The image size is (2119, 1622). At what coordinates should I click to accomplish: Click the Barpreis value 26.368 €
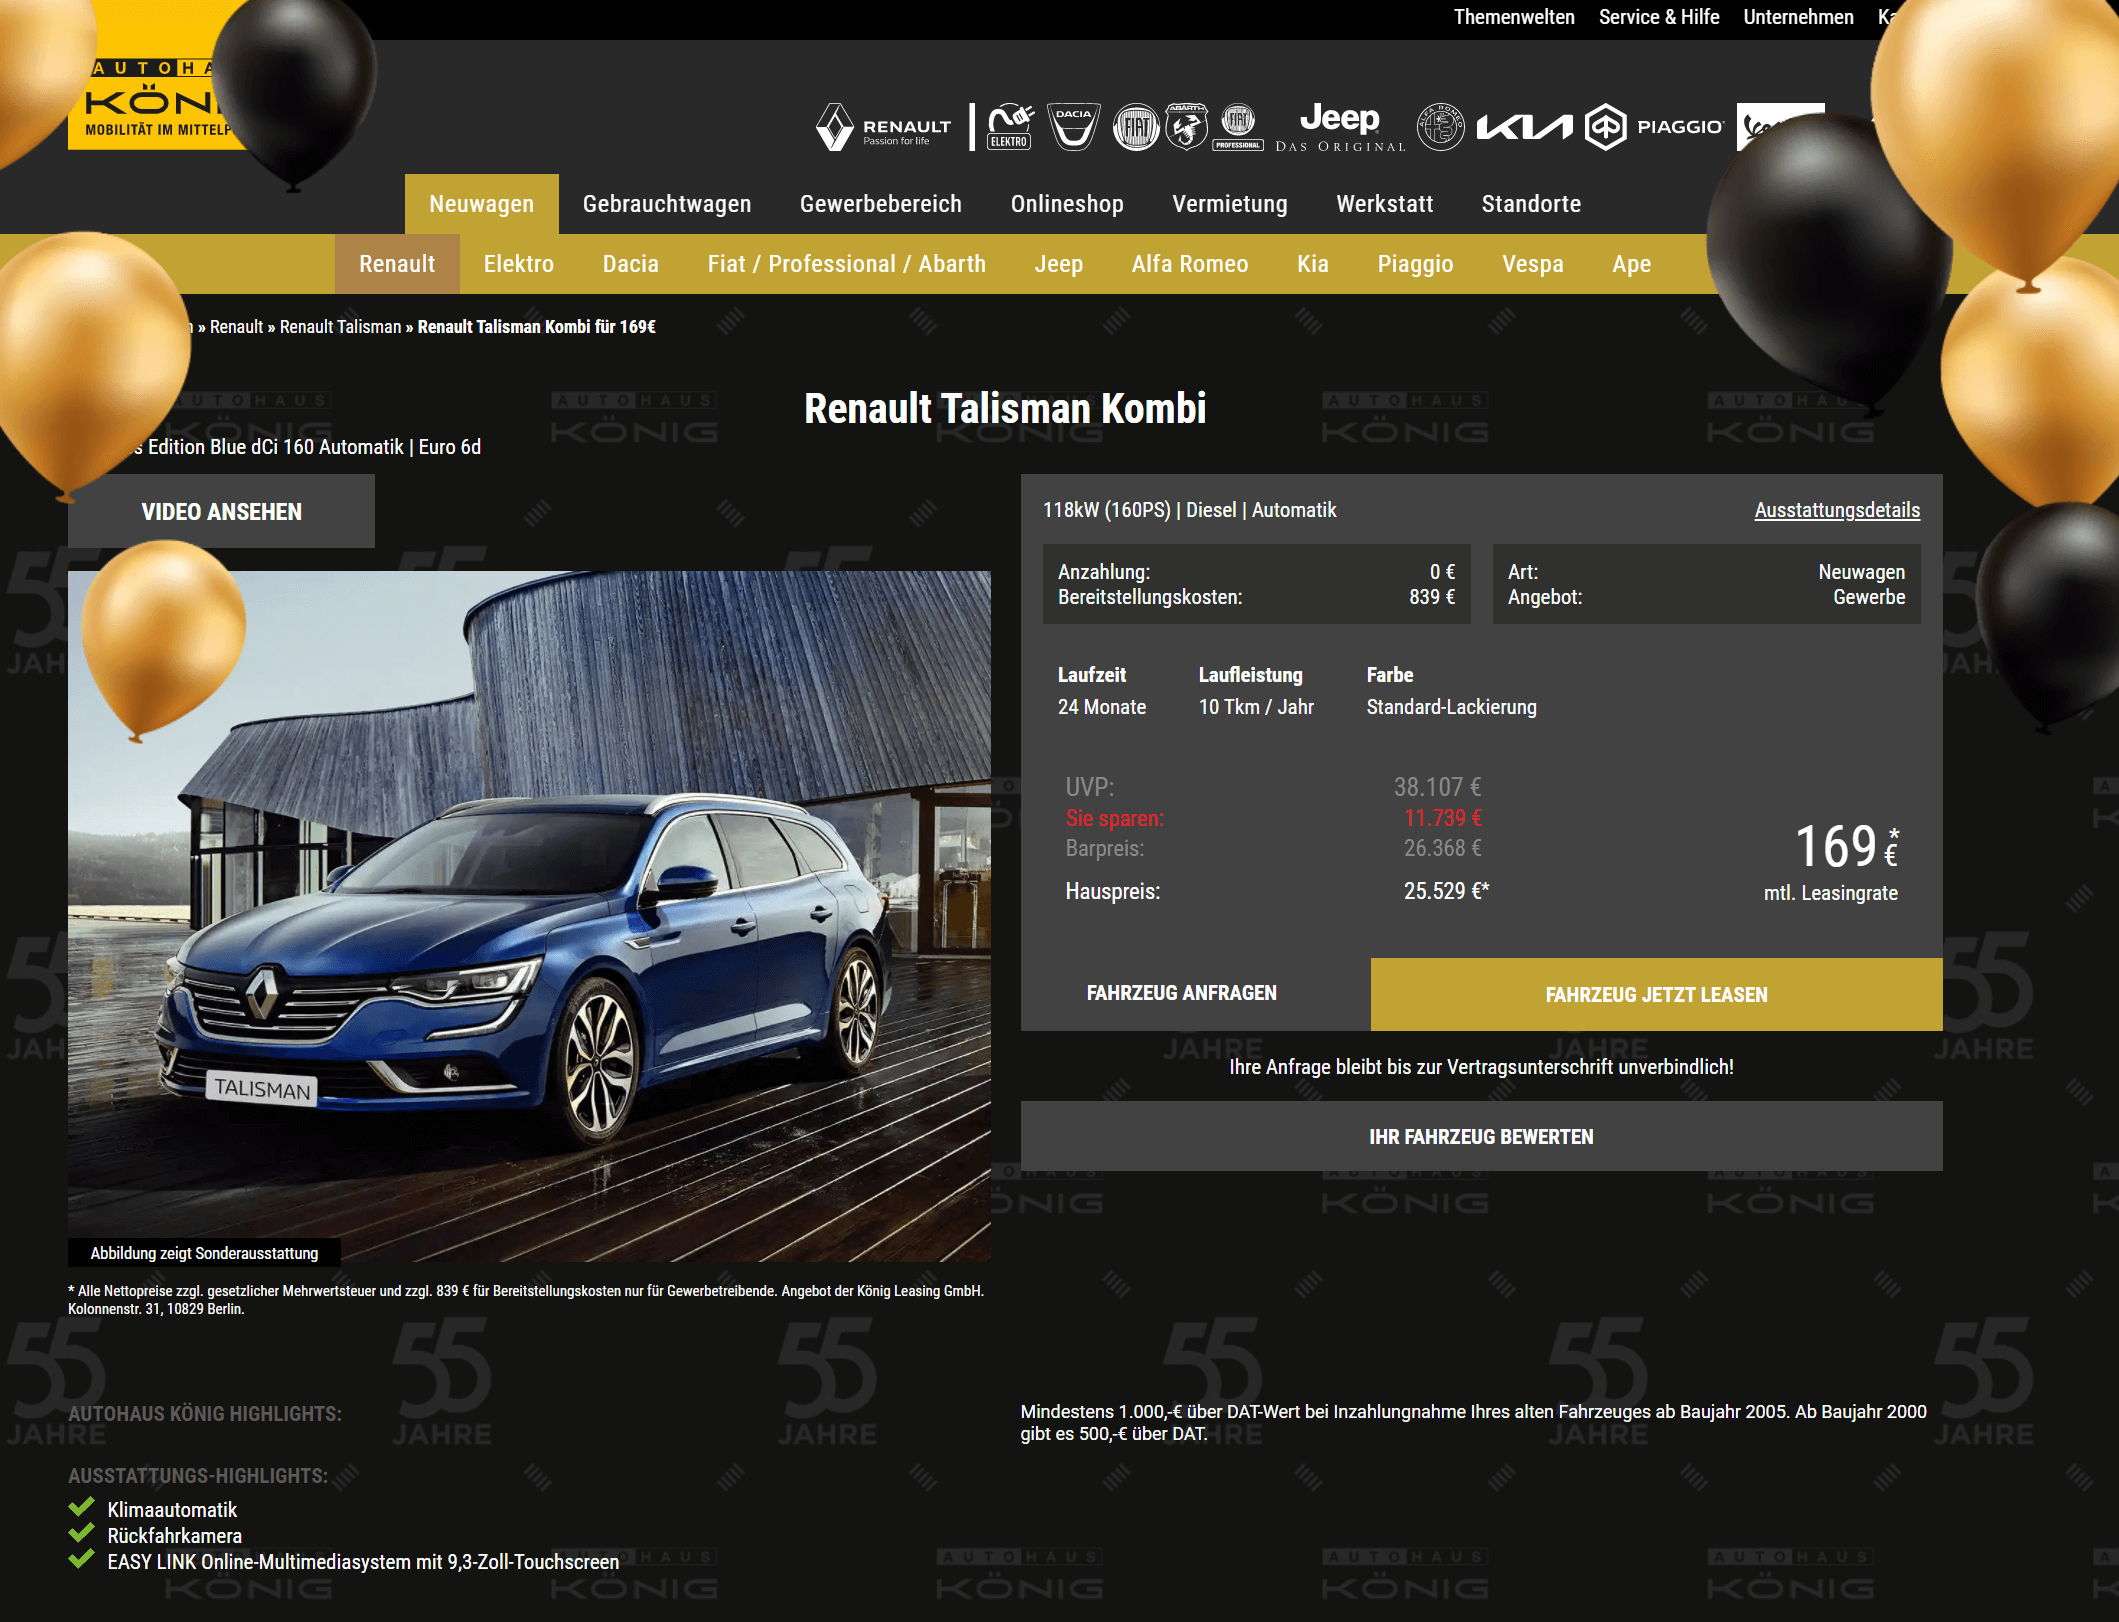(x=1442, y=848)
